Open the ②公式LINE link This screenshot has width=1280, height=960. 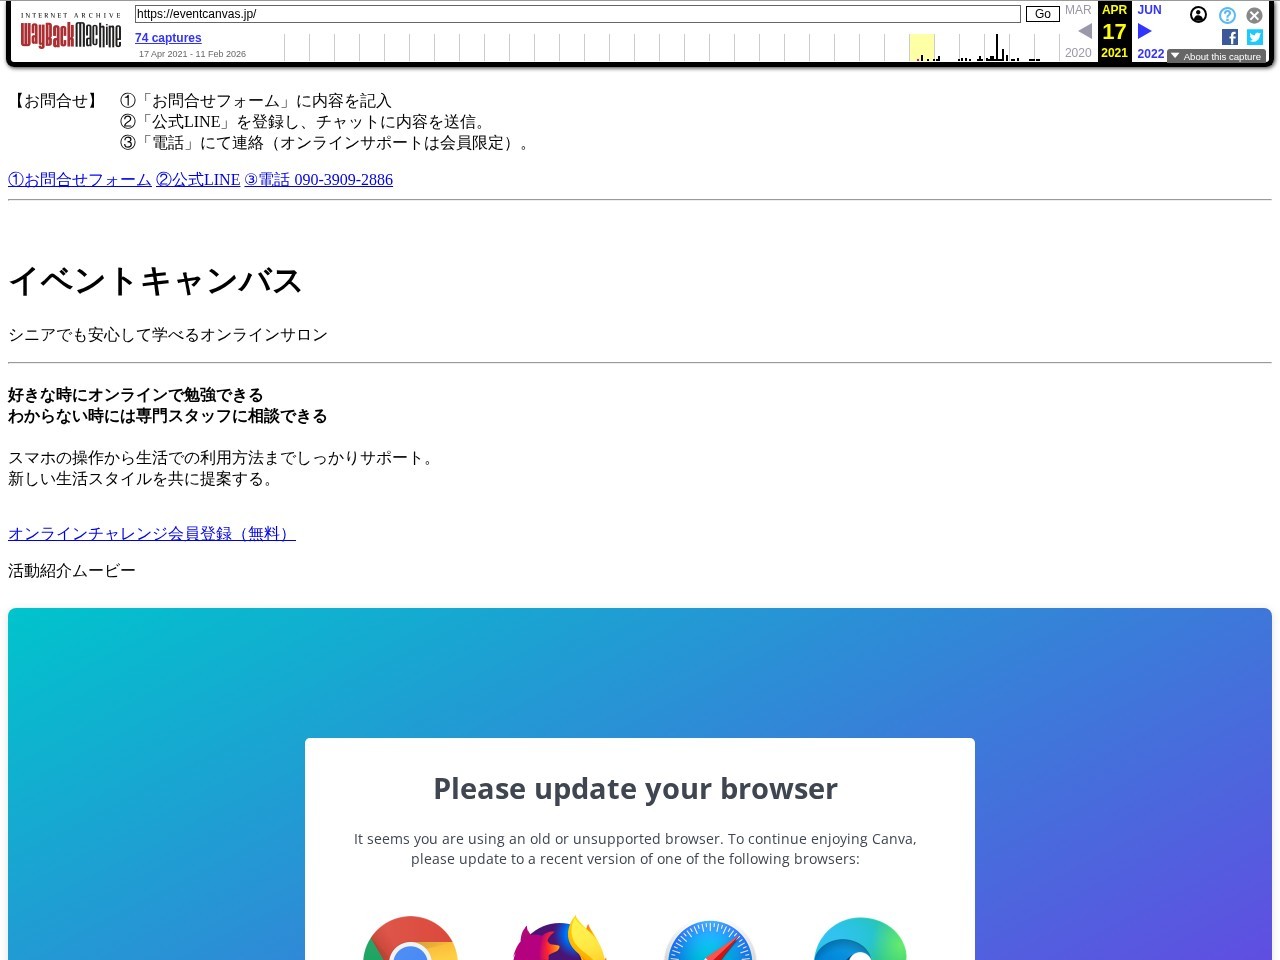198,180
